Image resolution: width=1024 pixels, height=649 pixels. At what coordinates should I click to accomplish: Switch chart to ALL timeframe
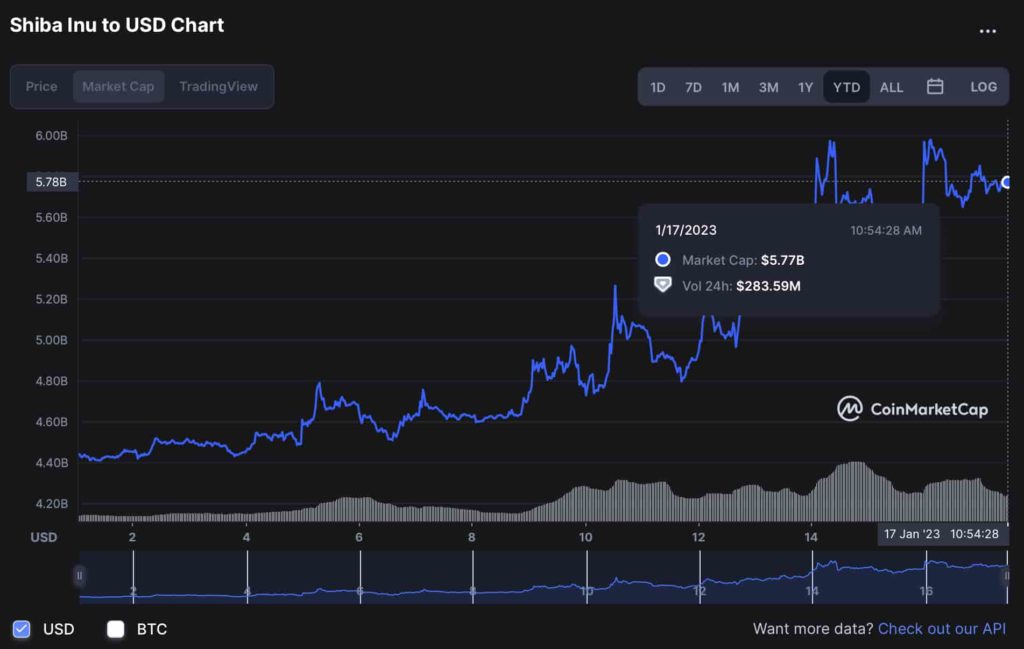pyautogui.click(x=891, y=87)
